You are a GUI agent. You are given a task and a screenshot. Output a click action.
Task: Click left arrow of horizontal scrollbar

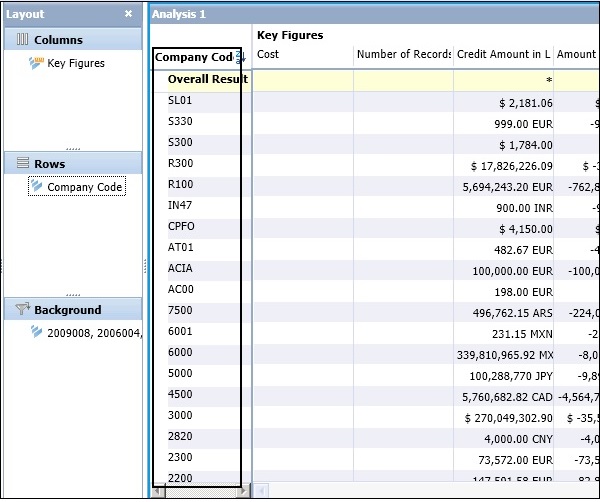point(157,491)
